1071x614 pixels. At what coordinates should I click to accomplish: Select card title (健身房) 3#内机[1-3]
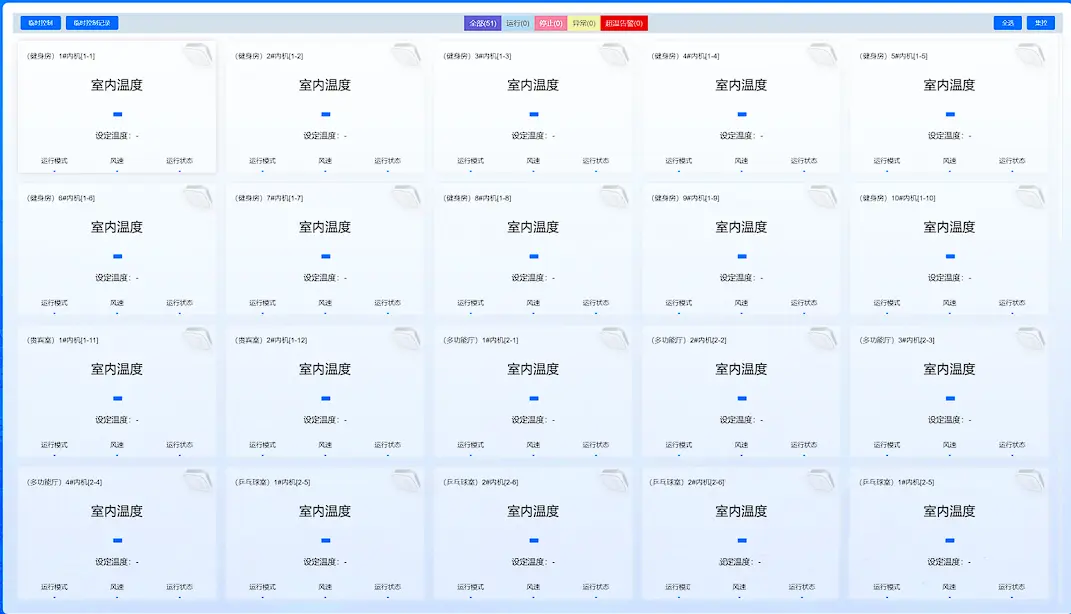(x=477, y=56)
